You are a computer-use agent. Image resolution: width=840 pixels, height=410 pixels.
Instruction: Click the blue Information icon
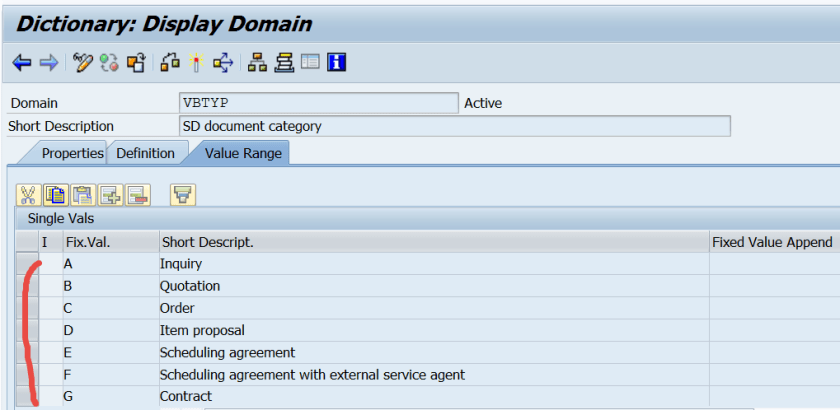pos(336,63)
